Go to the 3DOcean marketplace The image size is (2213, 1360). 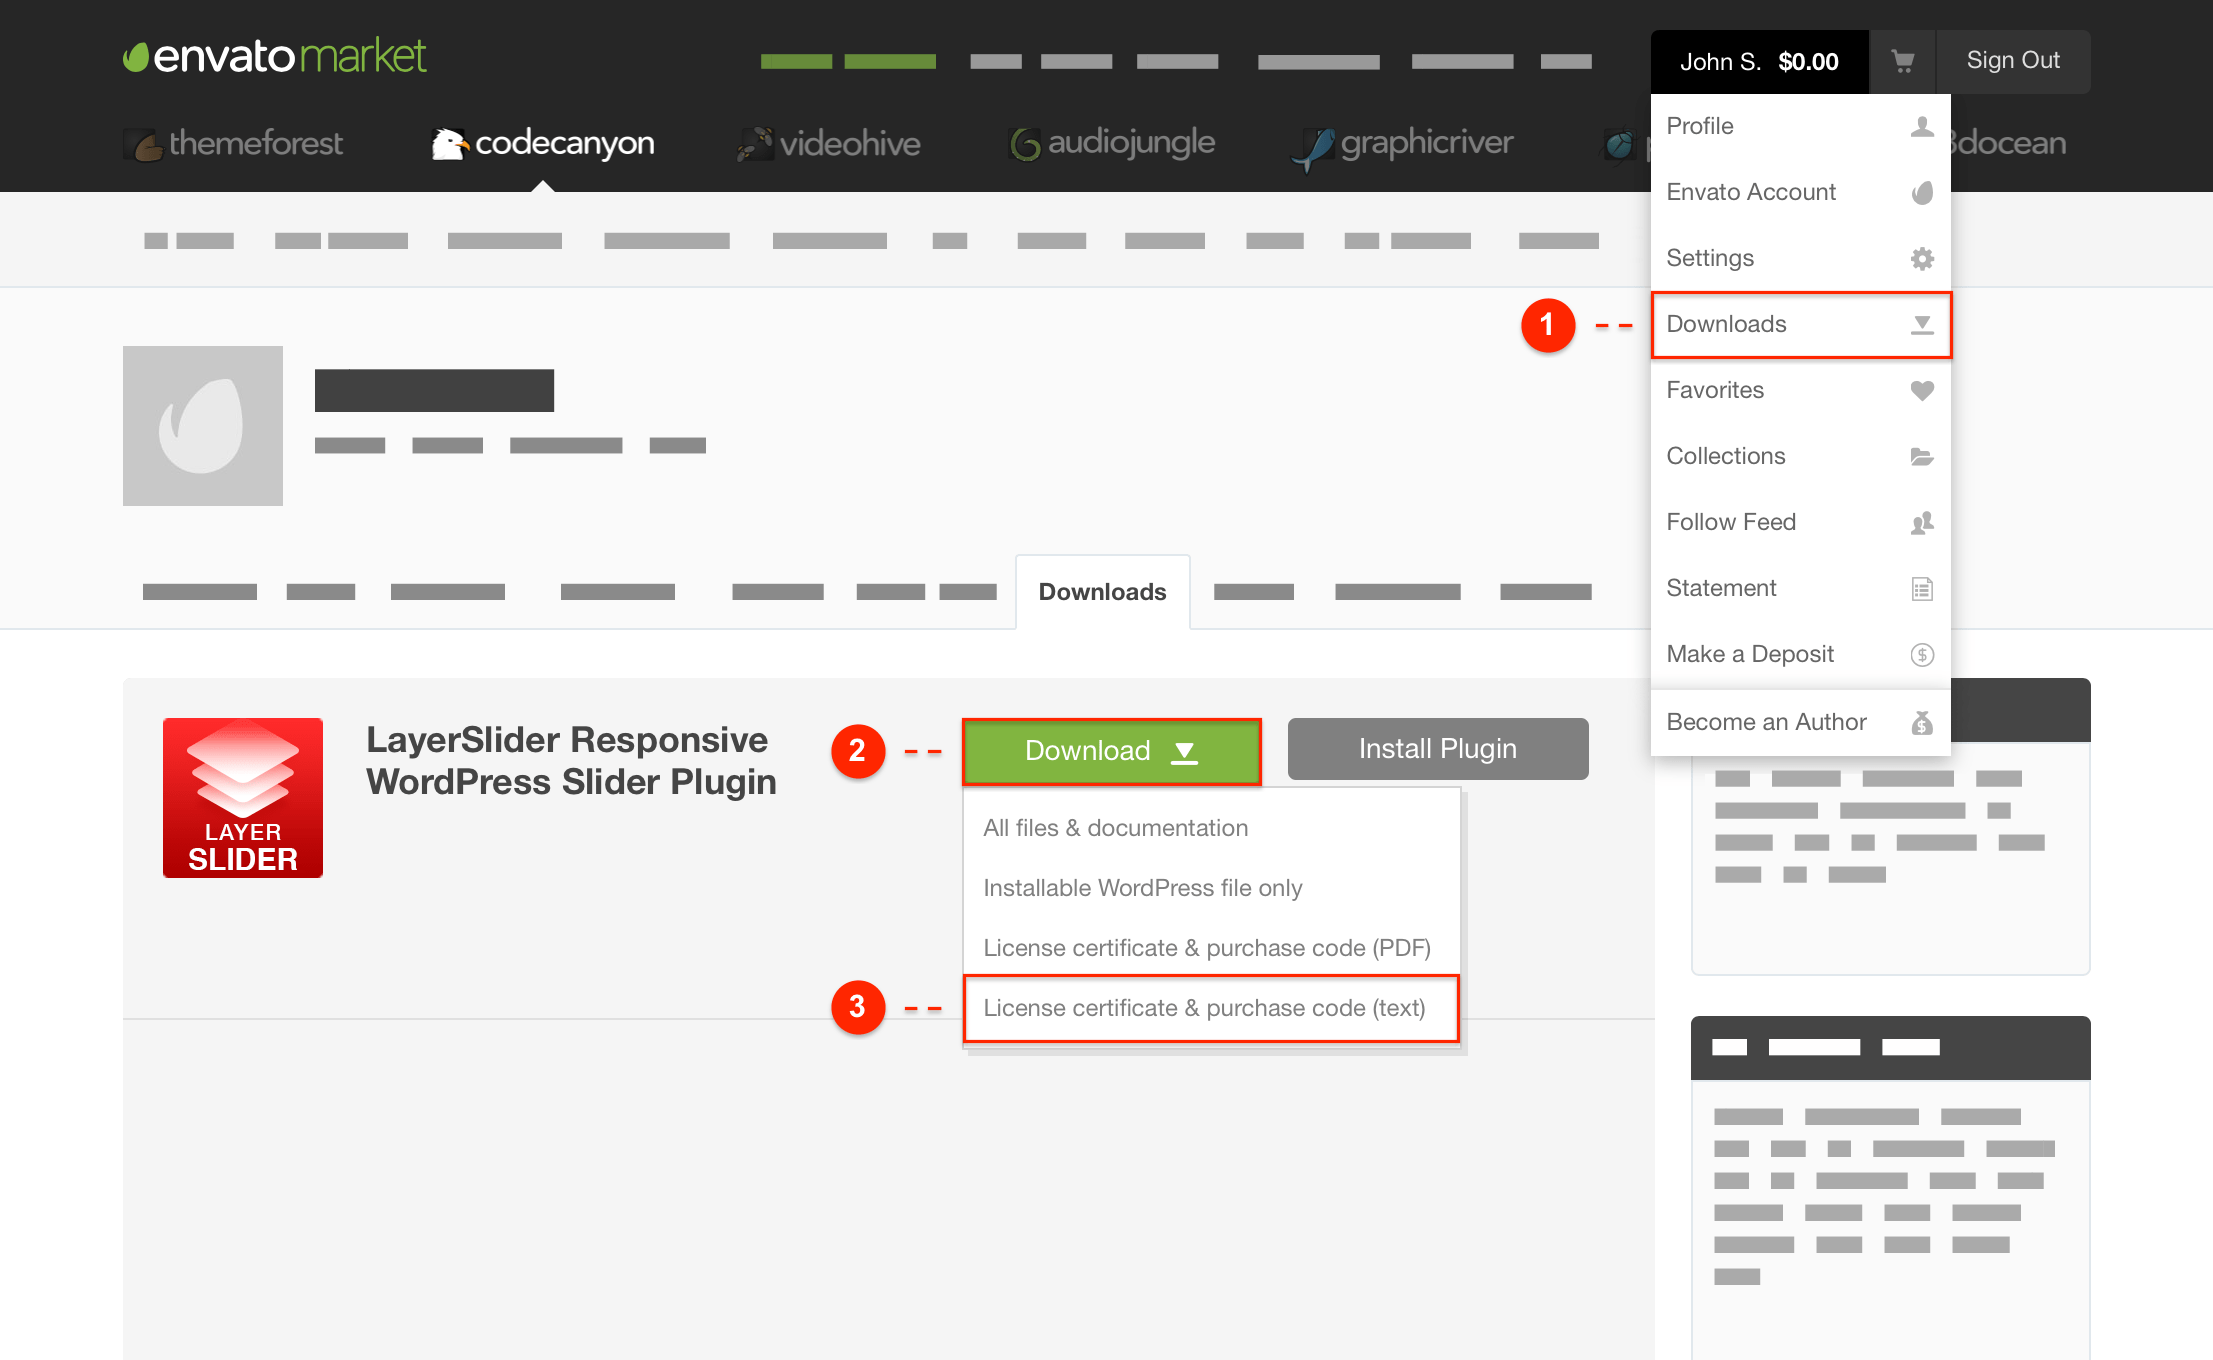2008,144
